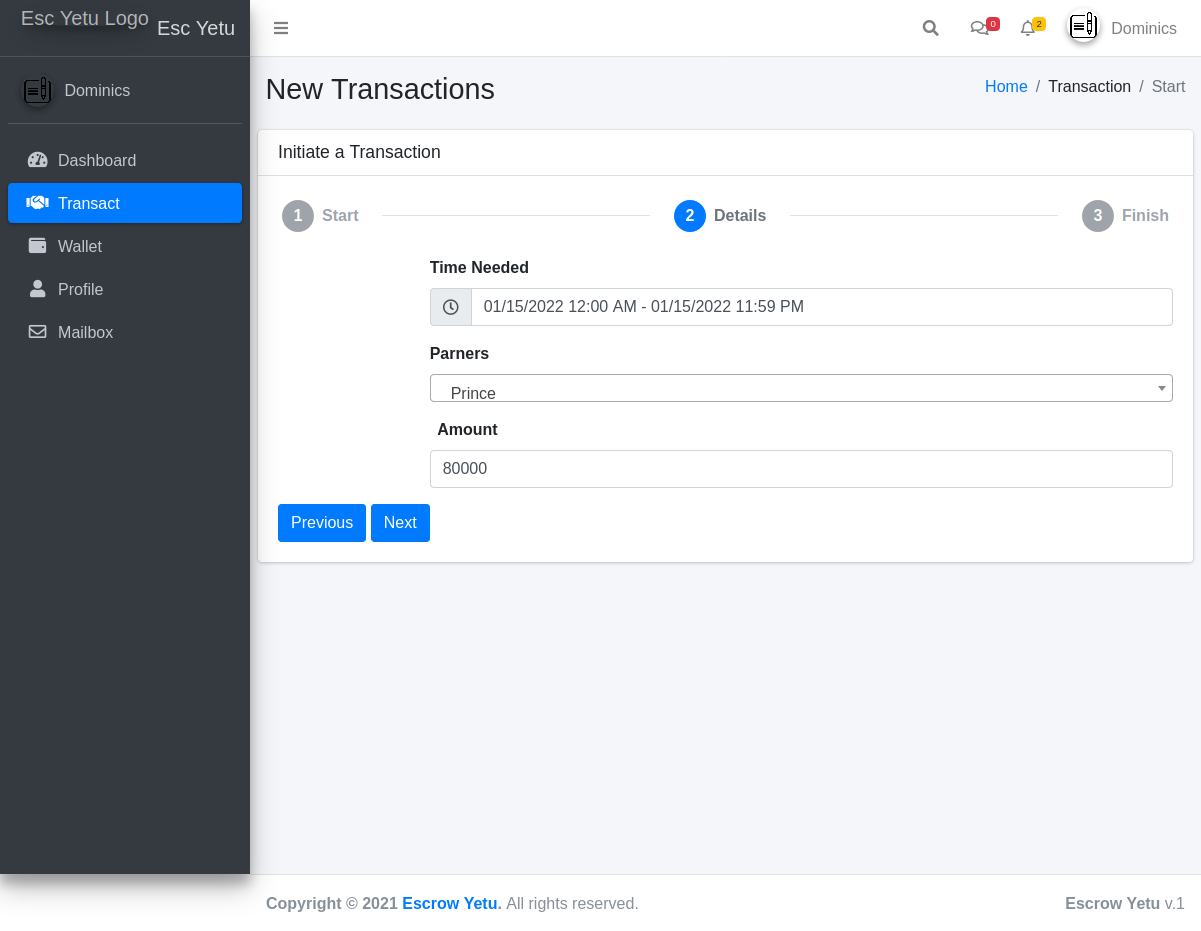The image size is (1201, 931).
Task: Expand the Partners dropdown arrow
Action: (1161, 388)
